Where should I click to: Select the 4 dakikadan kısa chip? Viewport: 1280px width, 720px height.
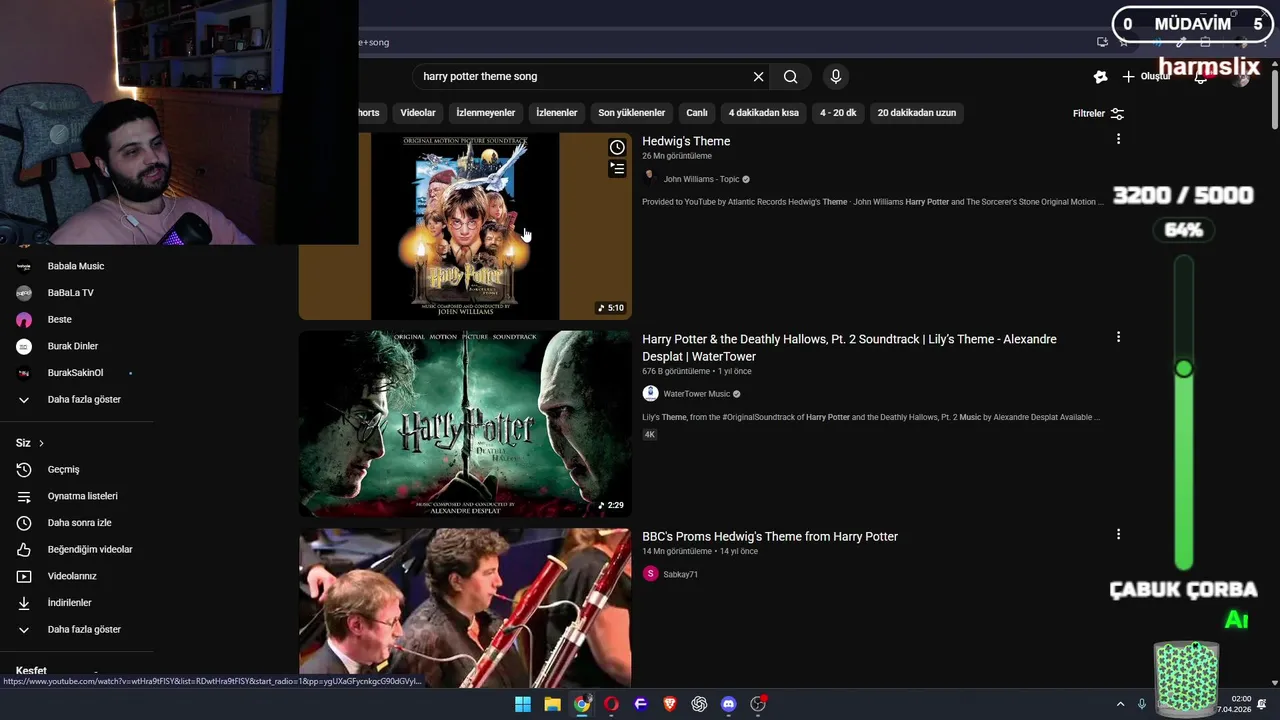pos(764,113)
